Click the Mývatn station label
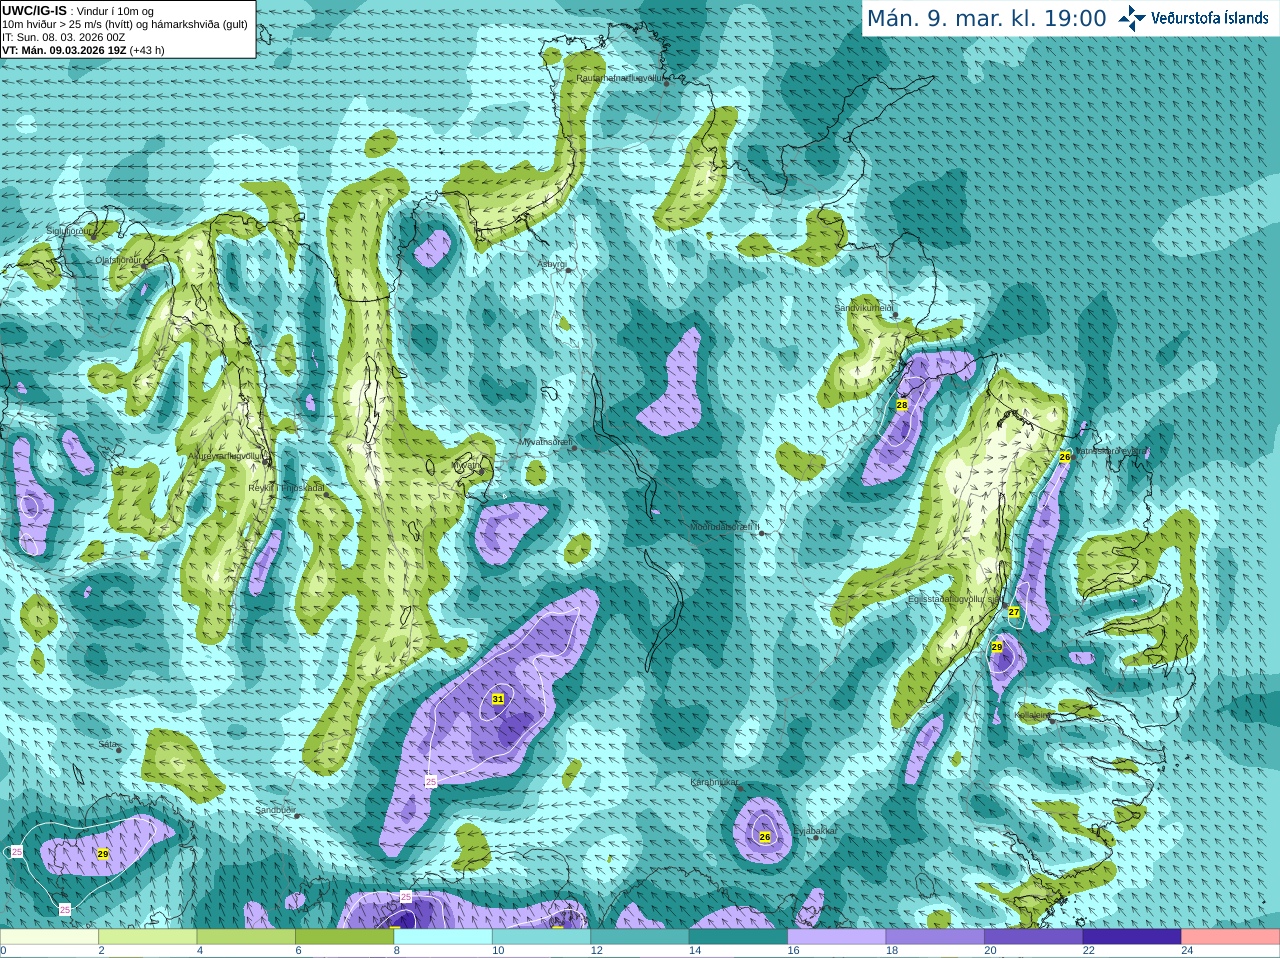 pos(466,465)
